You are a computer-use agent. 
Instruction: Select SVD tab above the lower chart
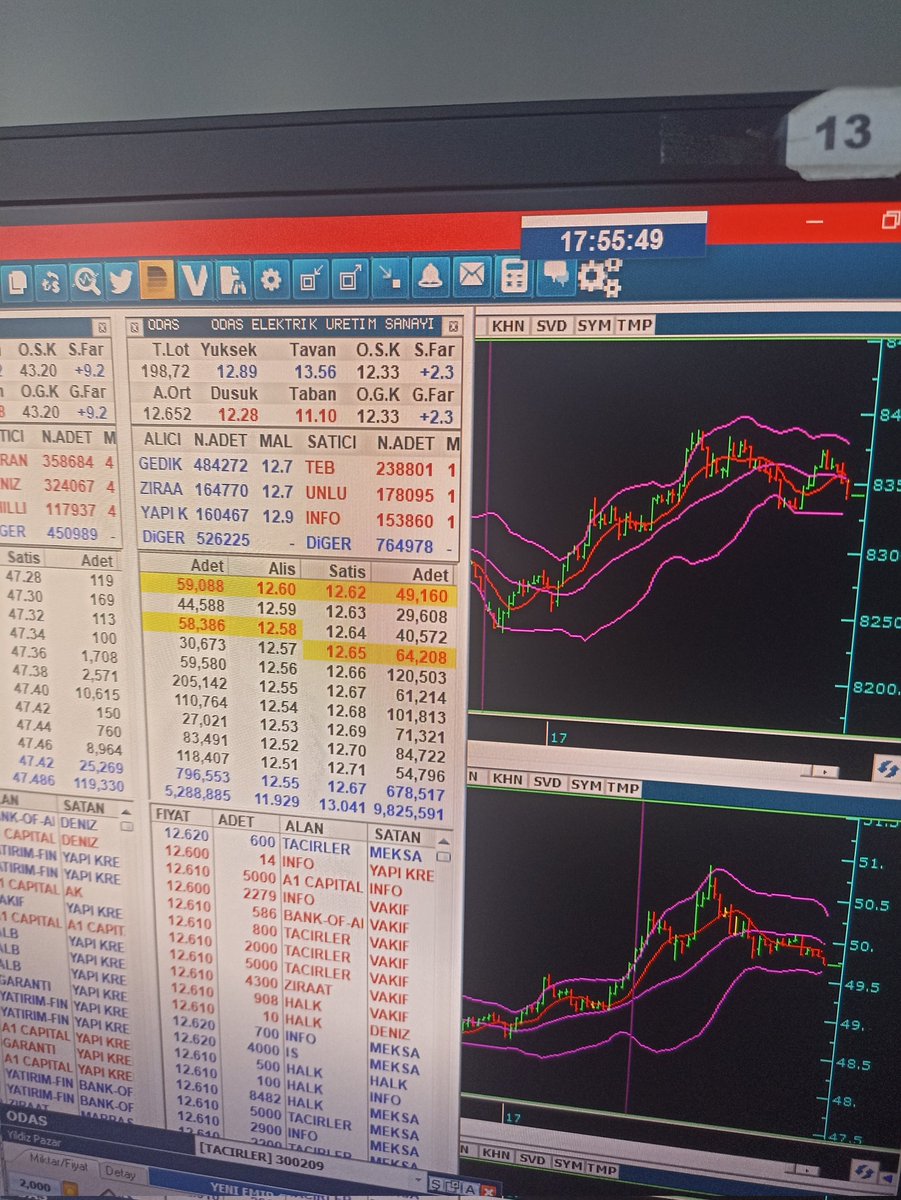click(548, 781)
